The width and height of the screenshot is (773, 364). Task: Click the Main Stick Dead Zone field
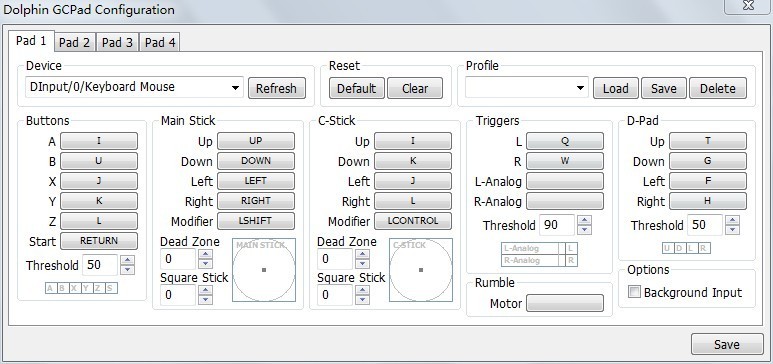(178, 258)
